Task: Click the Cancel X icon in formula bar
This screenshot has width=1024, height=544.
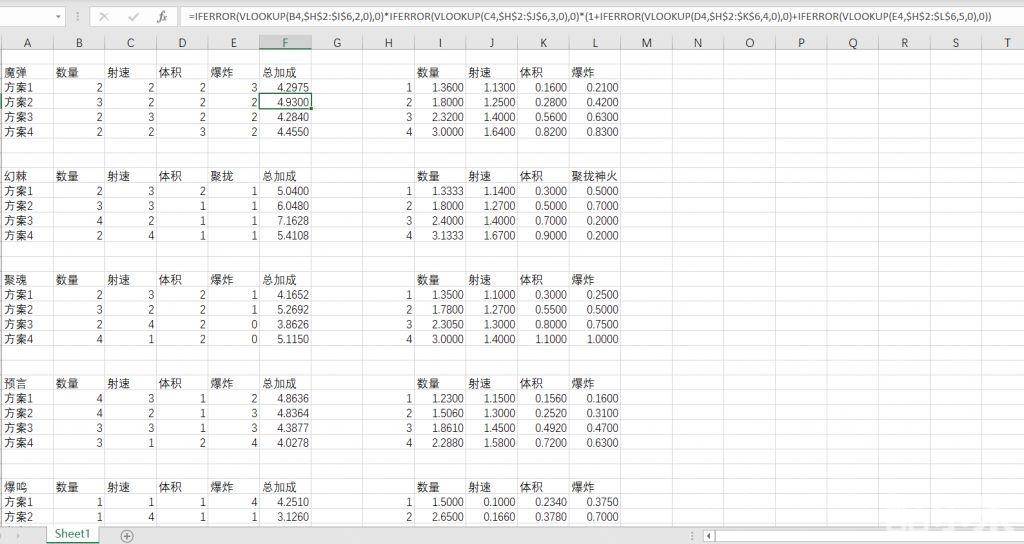Action: pos(104,17)
